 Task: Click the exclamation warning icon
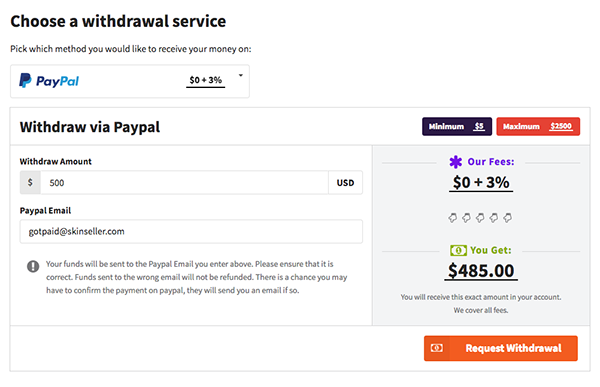click(33, 266)
